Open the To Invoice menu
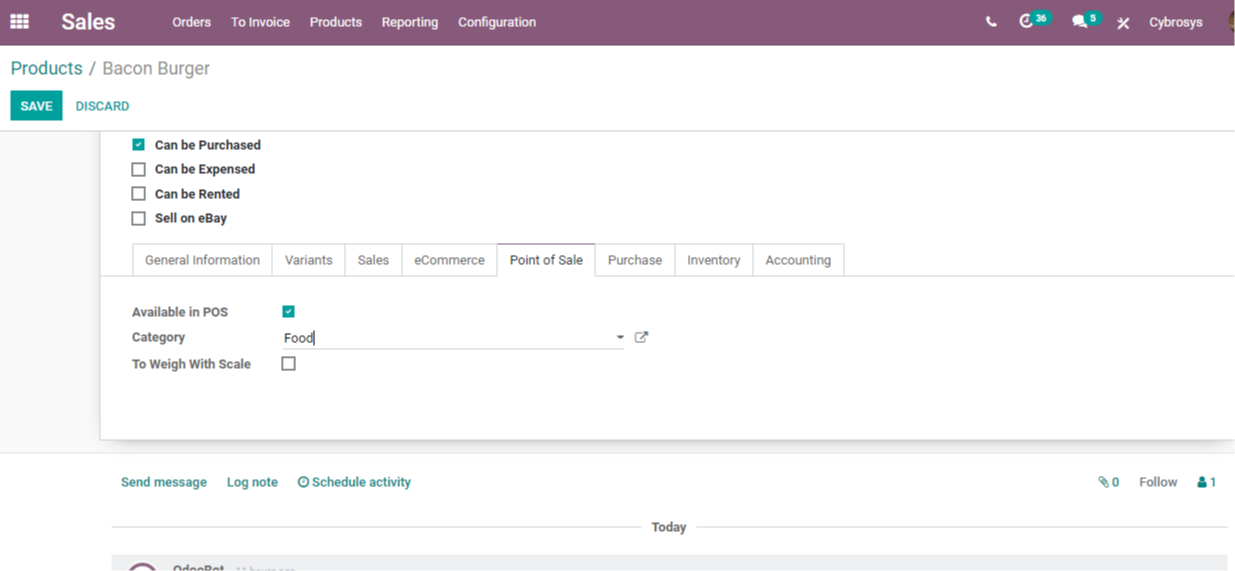Image resolution: width=1235 pixels, height=571 pixels. tap(260, 22)
